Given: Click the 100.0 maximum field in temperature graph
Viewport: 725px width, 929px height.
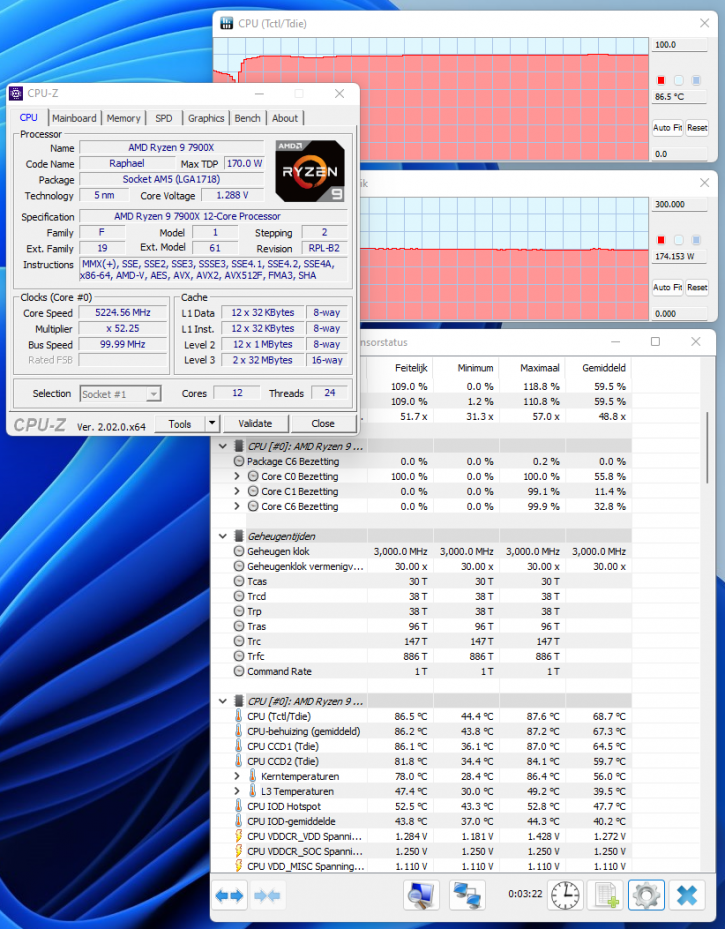Looking at the screenshot, I should click(680, 44).
